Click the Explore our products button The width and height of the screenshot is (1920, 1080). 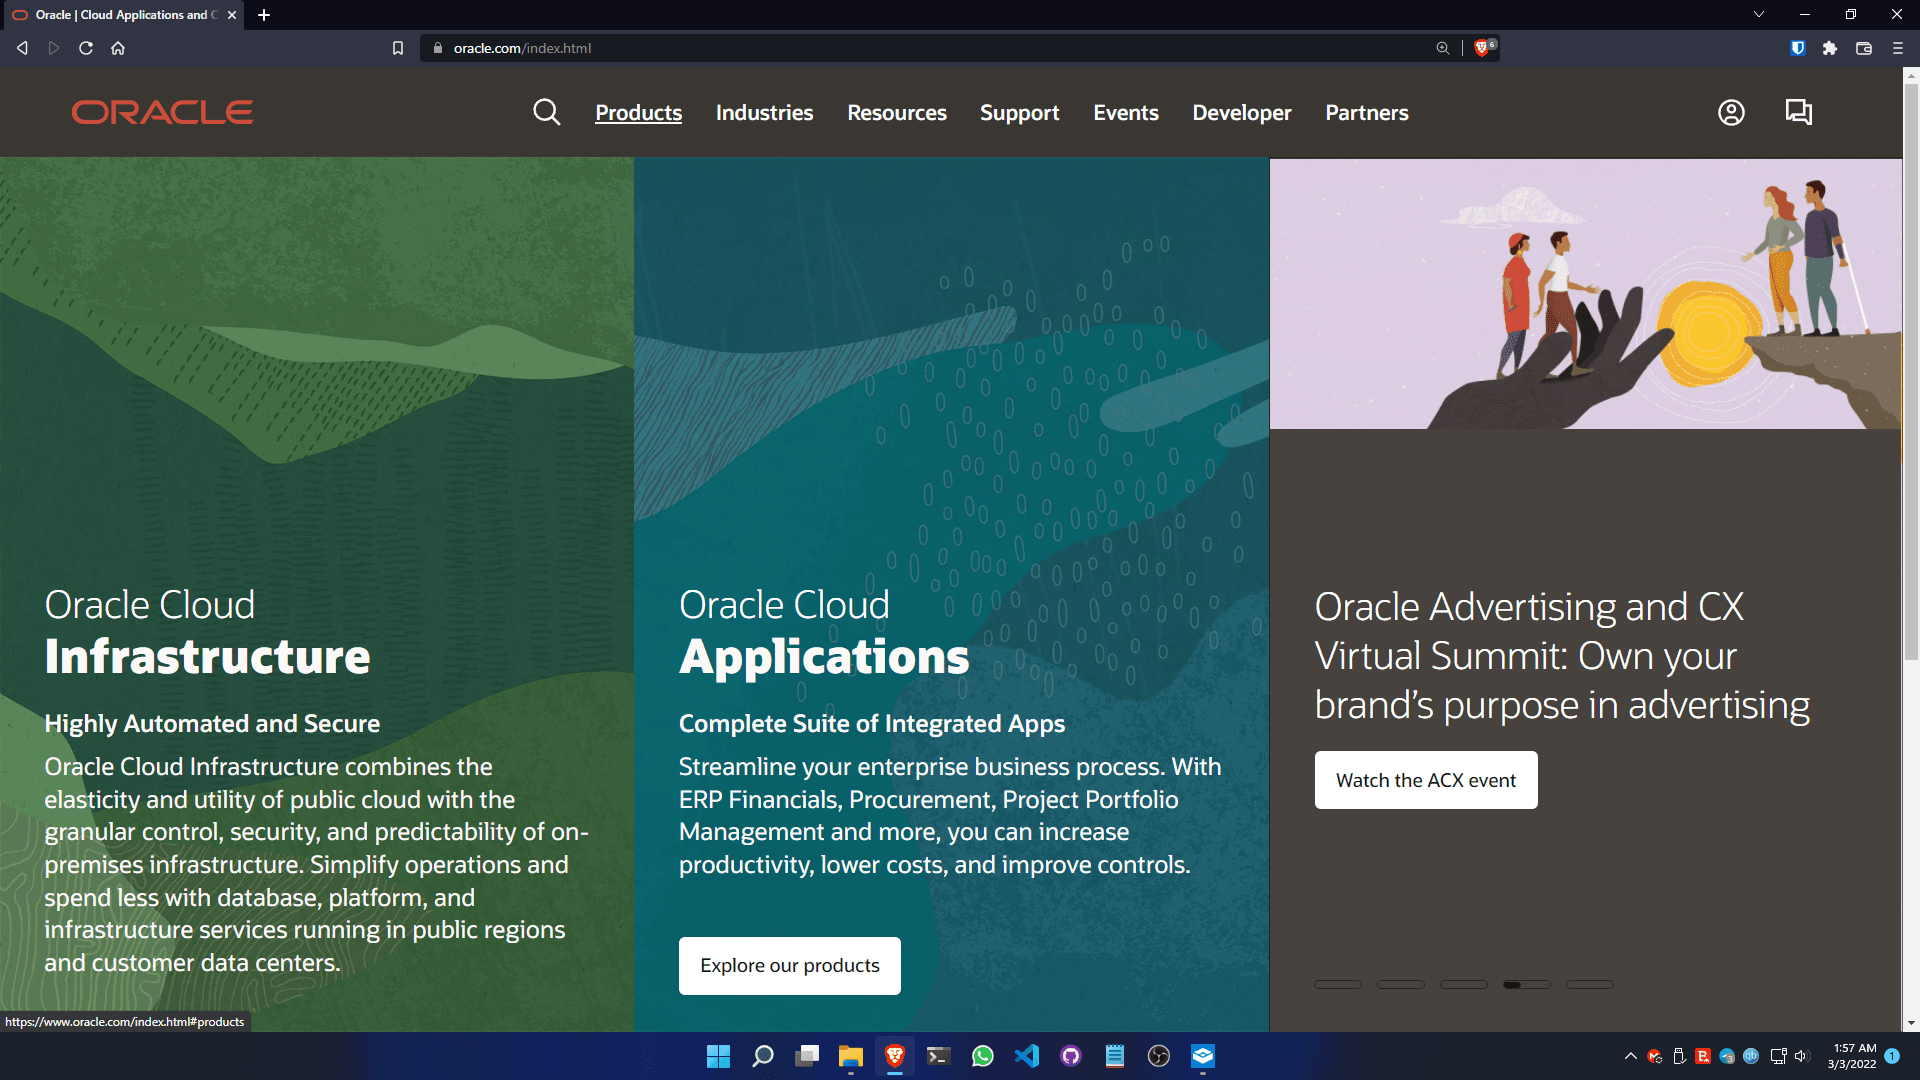pyautogui.click(x=790, y=966)
